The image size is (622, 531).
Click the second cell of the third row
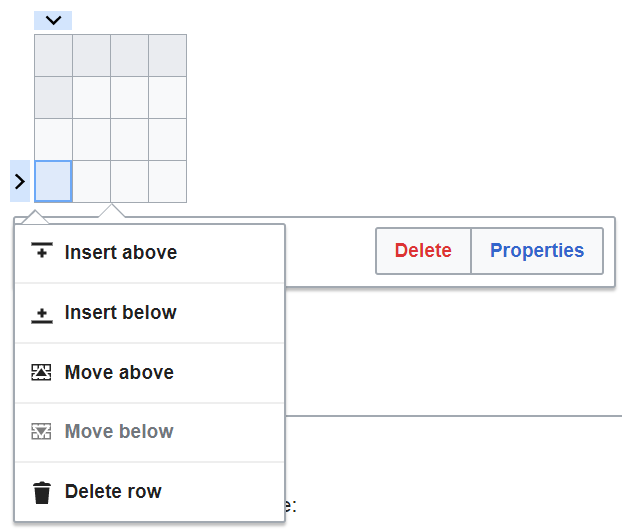[x=91, y=139]
